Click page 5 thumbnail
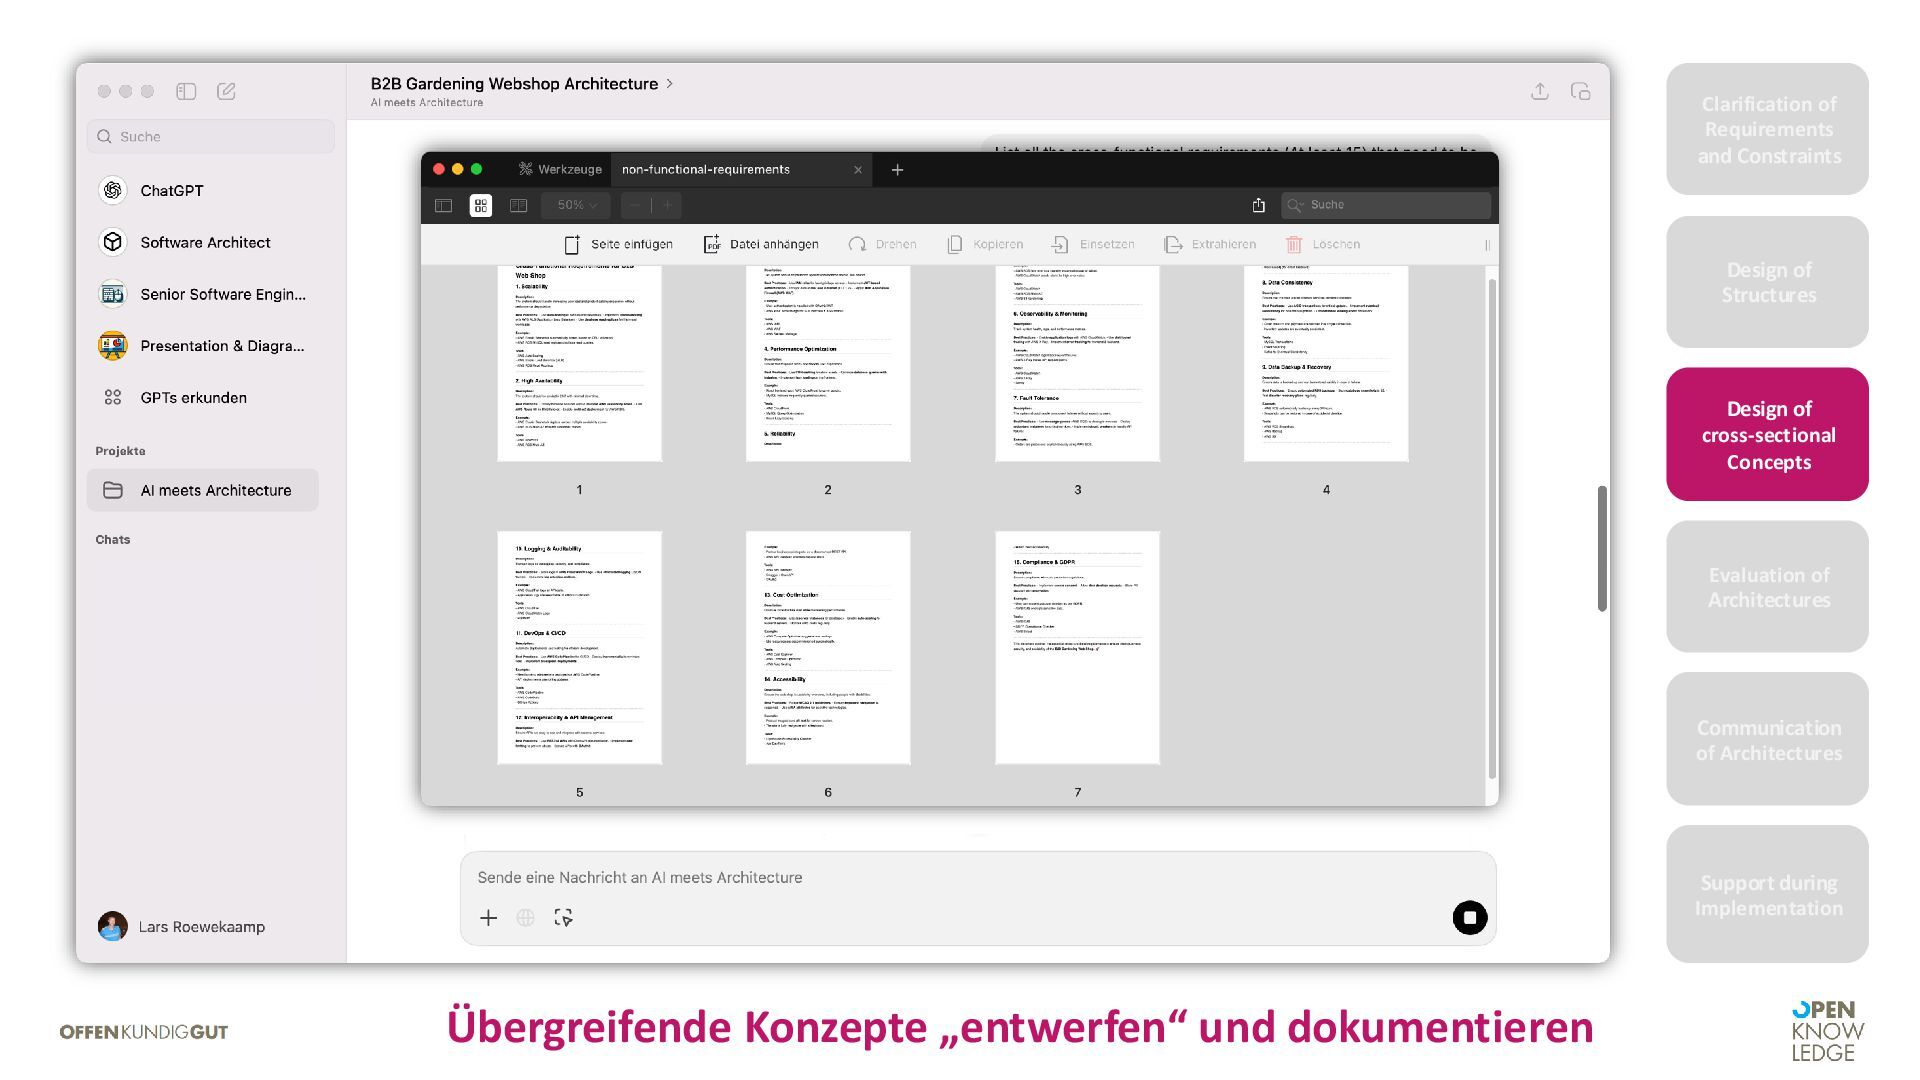This screenshot has height=1080, width=1920. click(x=579, y=647)
